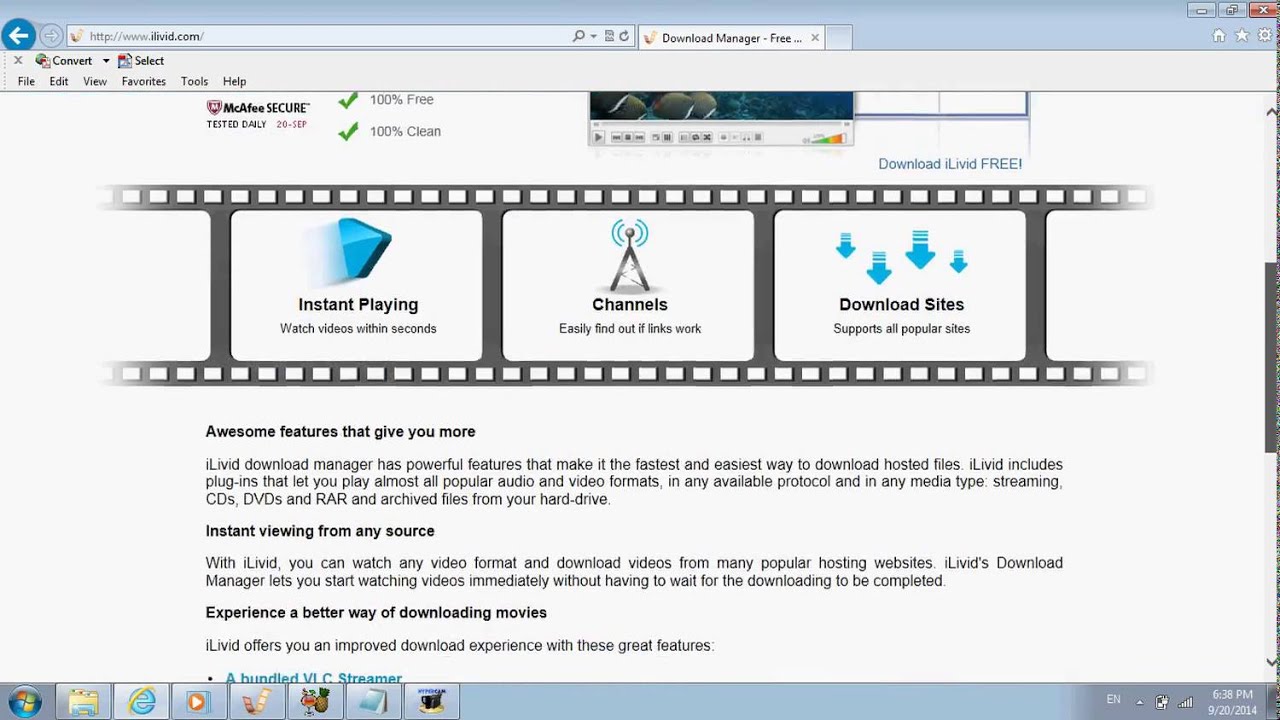This screenshot has width=1280, height=720.
Task: Open File Explorer from the taskbar
Action: point(84,702)
